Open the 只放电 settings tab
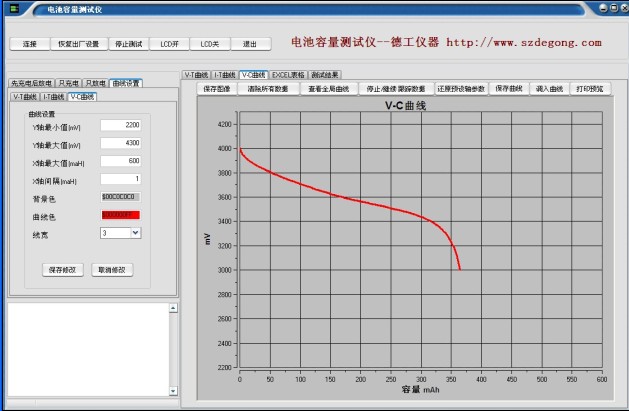629x411 pixels. pos(95,83)
